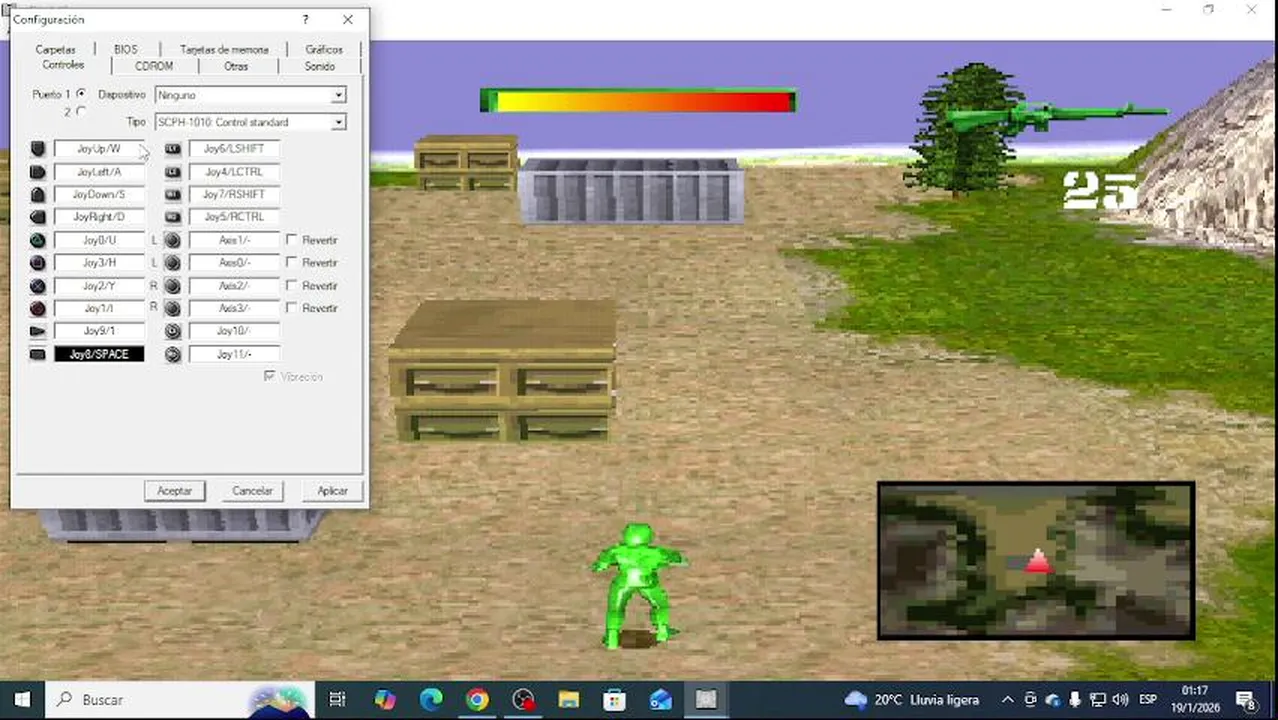Screen dimensions: 1278x720
Task: Switch to the BIOS tab
Action: [125, 49]
